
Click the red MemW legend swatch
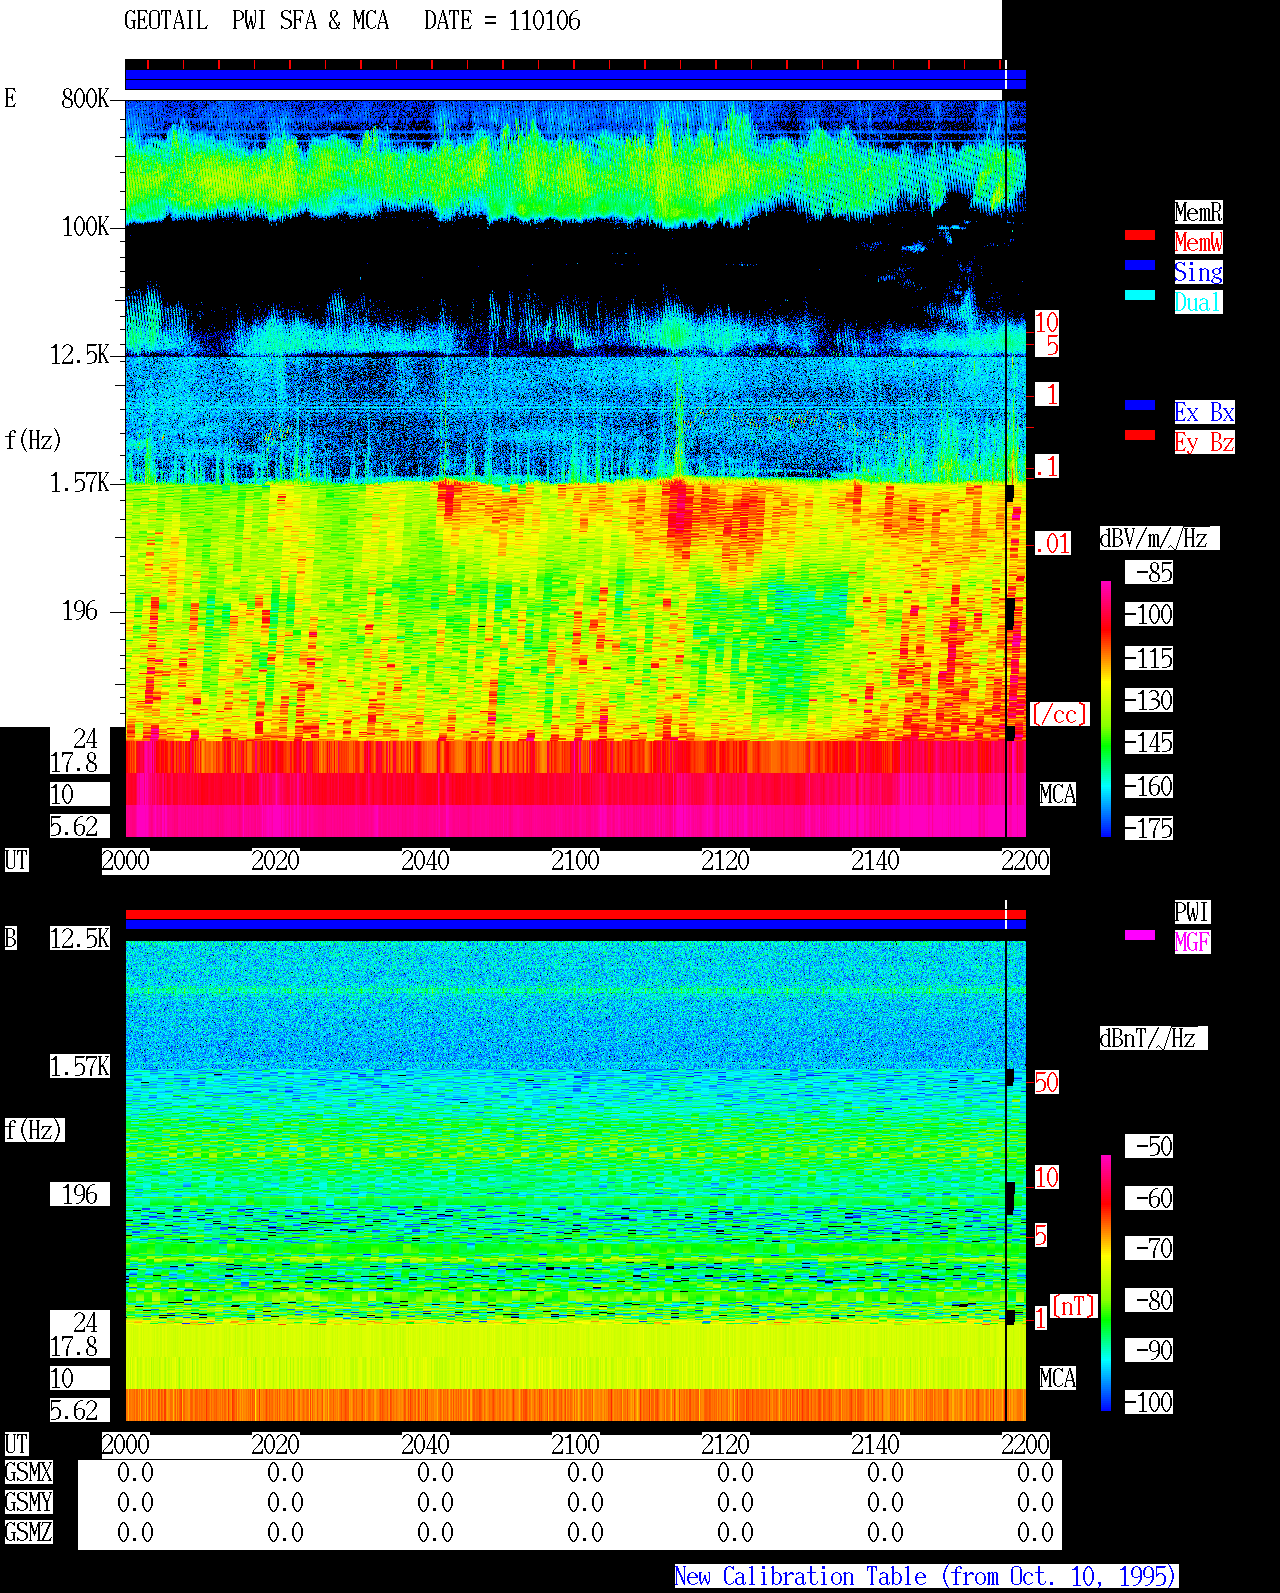click(x=1140, y=235)
